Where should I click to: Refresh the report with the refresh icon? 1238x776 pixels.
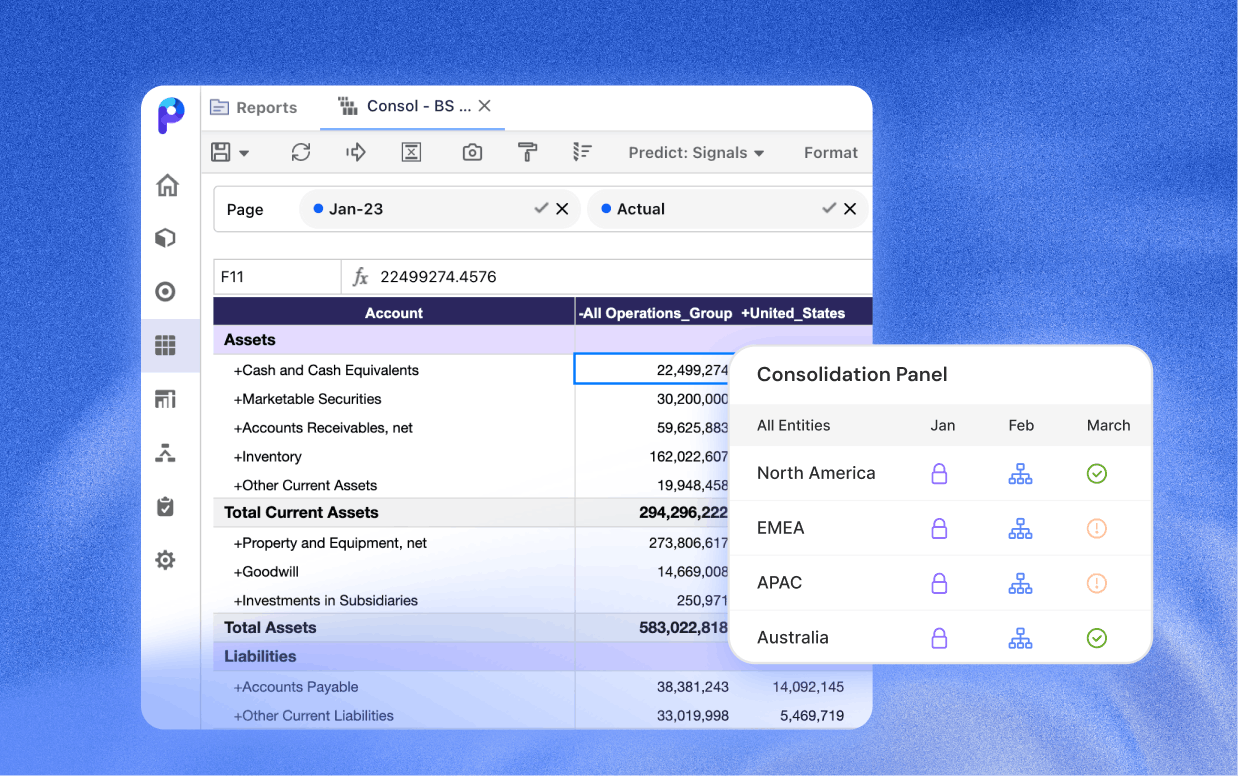[301, 152]
